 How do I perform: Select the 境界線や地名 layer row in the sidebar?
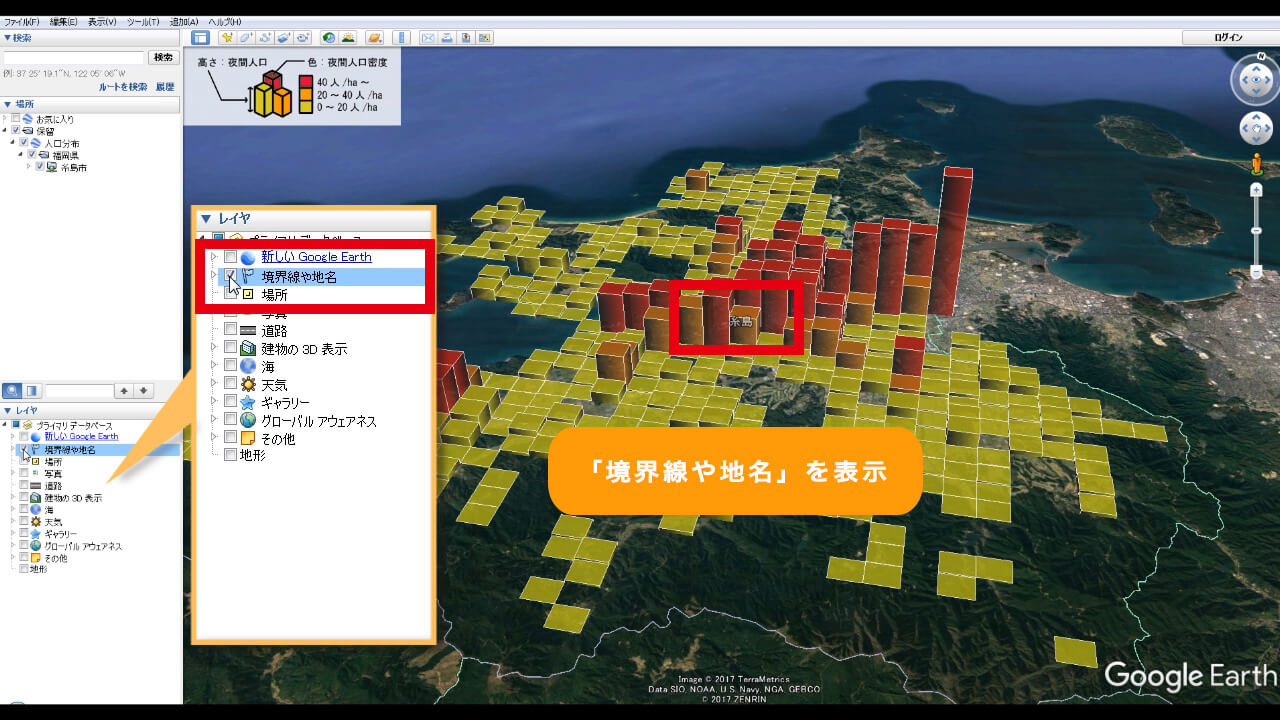point(100,450)
